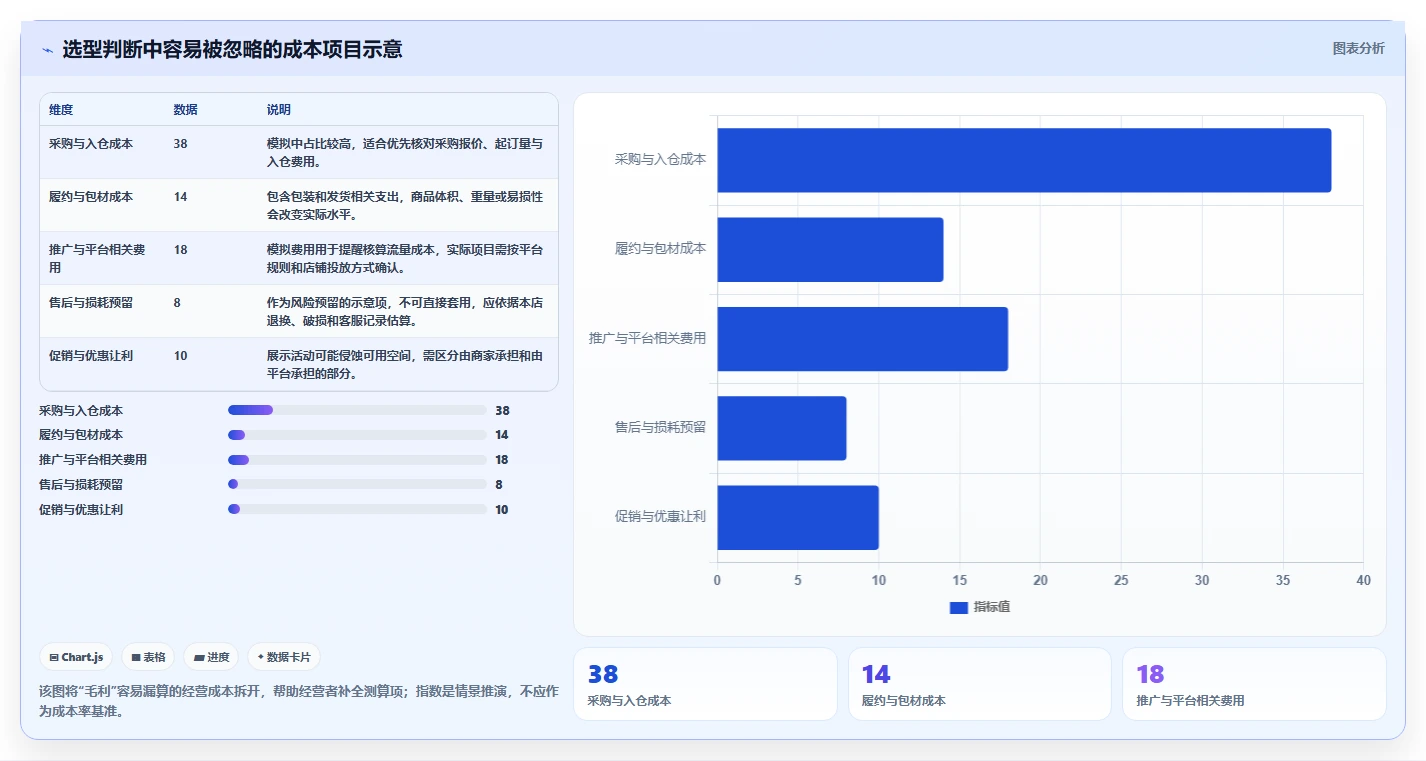The width and height of the screenshot is (1426, 761).
Task: Open the data card showing 38 采购与入仓成本
Action: coord(705,684)
